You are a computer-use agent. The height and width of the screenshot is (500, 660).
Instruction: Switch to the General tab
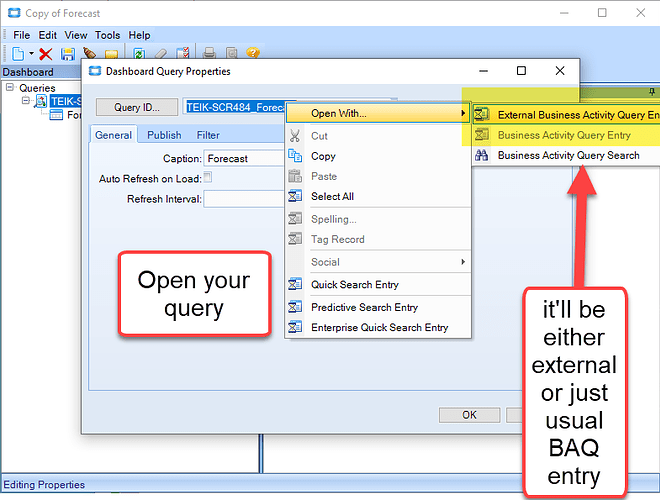[x=113, y=135]
